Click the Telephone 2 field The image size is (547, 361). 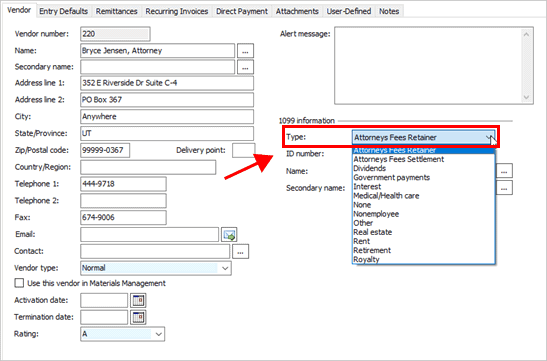coord(123,201)
